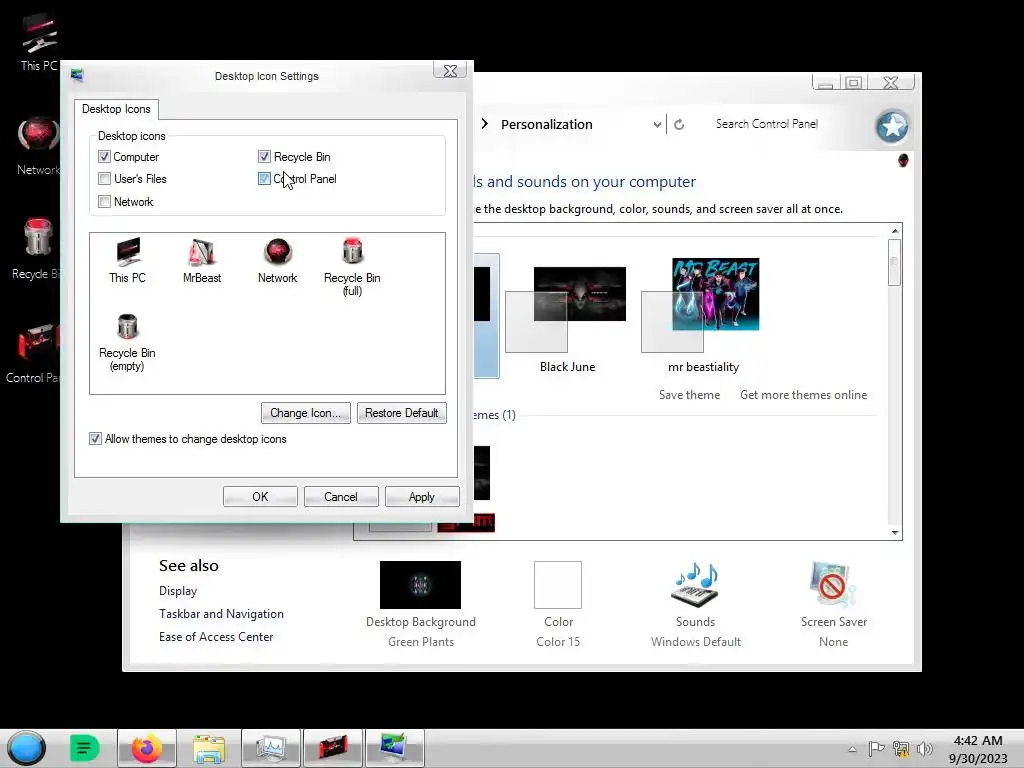Click the Change Icon... button
This screenshot has height=768, width=1024.
(x=306, y=413)
